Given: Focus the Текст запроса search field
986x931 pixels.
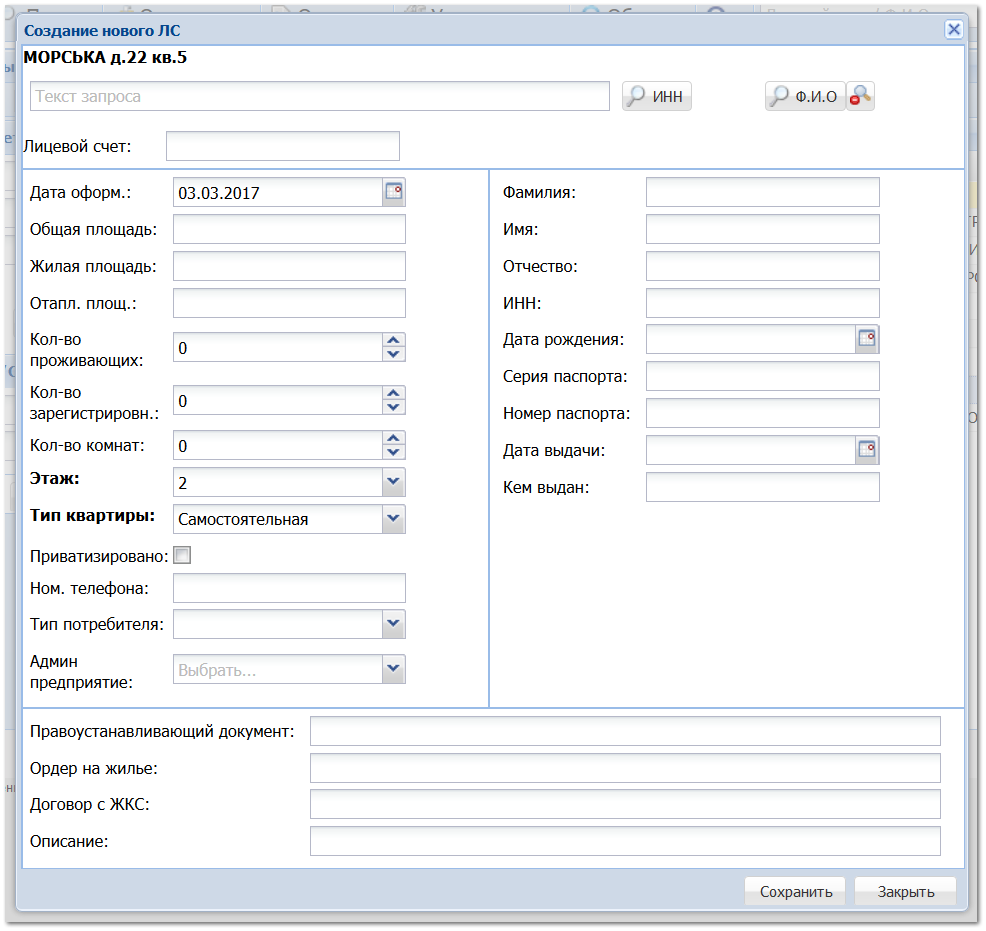Looking at the screenshot, I should click(319, 96).
